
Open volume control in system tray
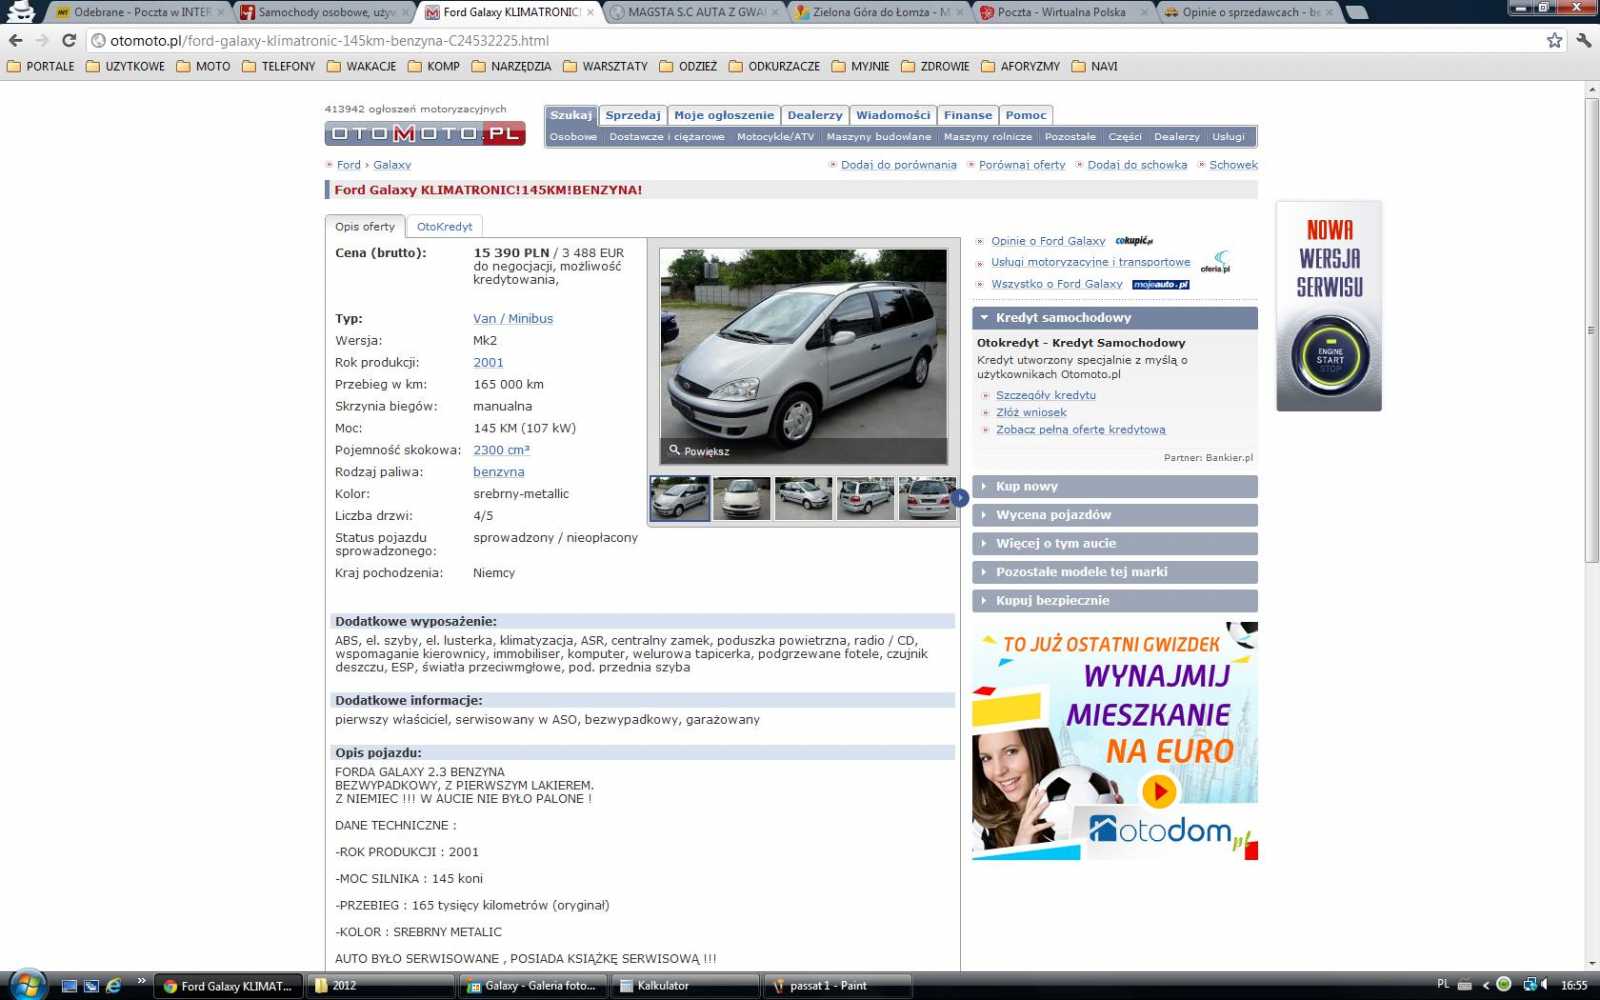tap(1546, 985)
